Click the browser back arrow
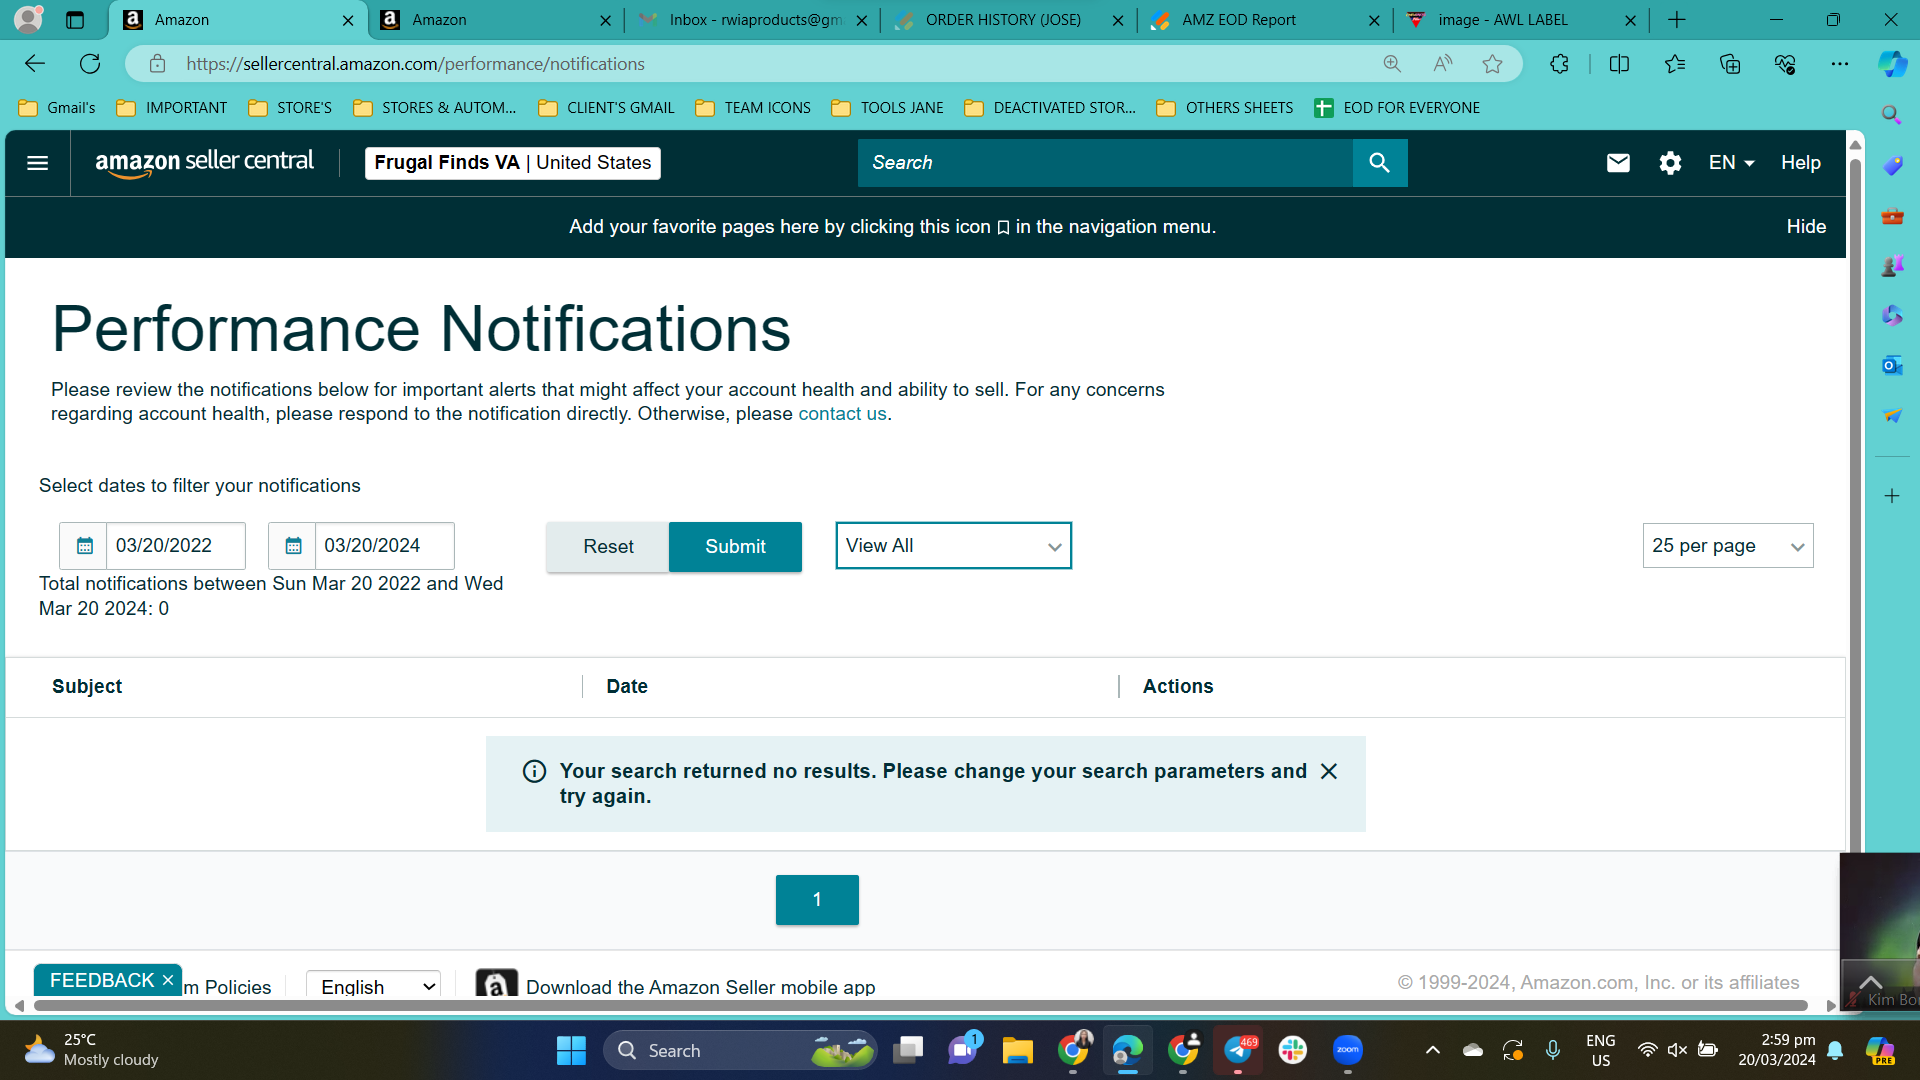The width and height of the screenshot is (1920, 1080). 35,64
